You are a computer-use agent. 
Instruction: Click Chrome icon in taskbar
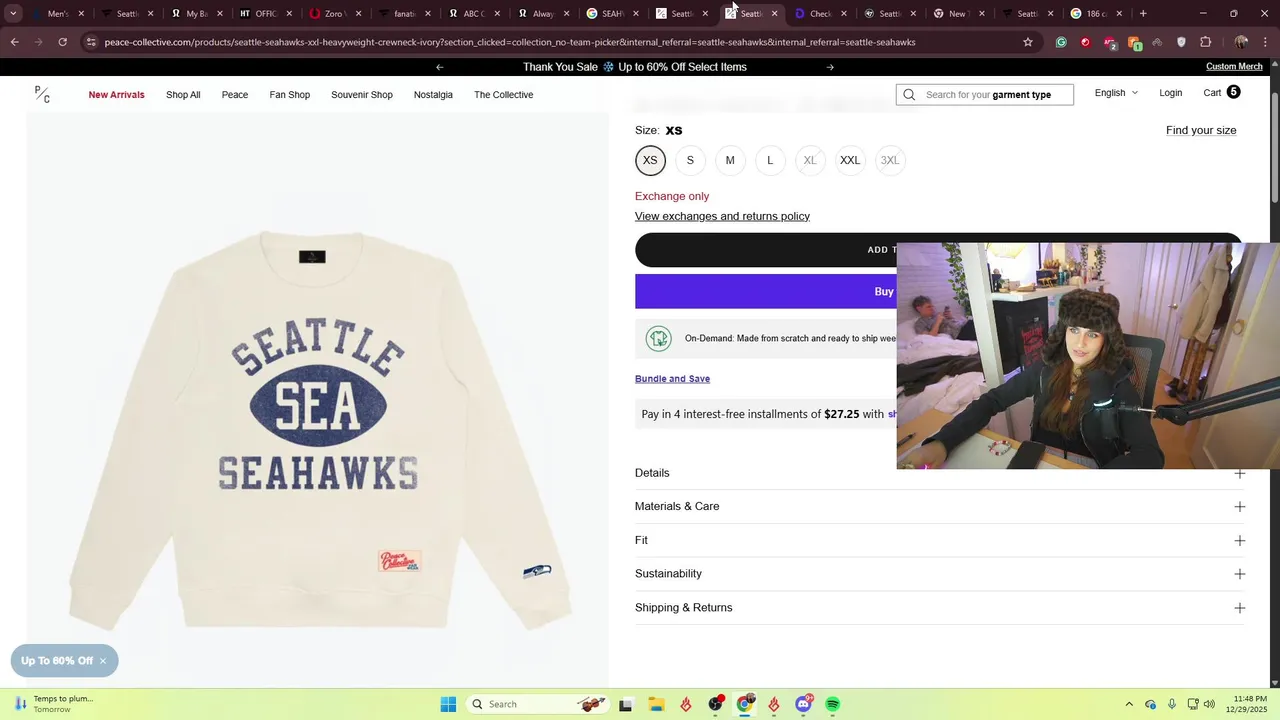[x=744, y=704]
